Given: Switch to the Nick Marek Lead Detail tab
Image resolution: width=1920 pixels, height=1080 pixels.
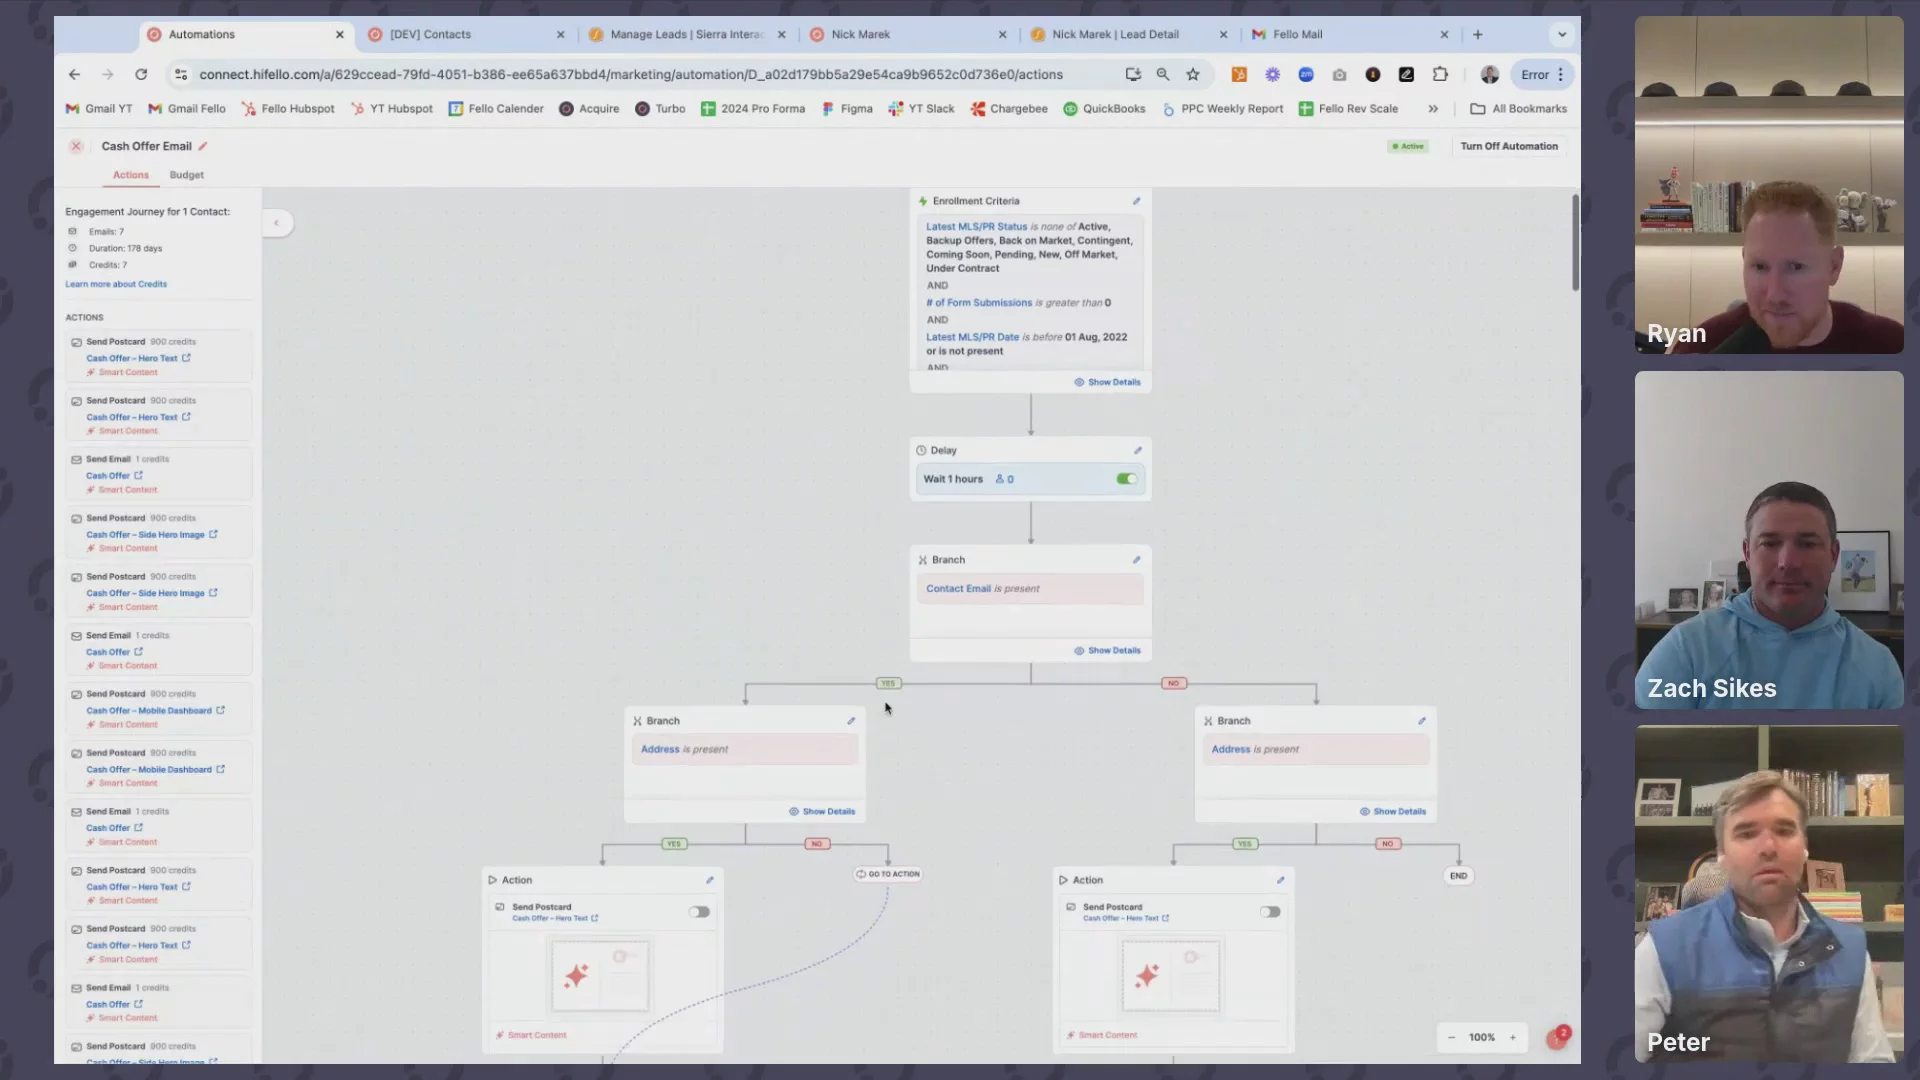Looking at the screenshot, I should [x=1129, y=34].
